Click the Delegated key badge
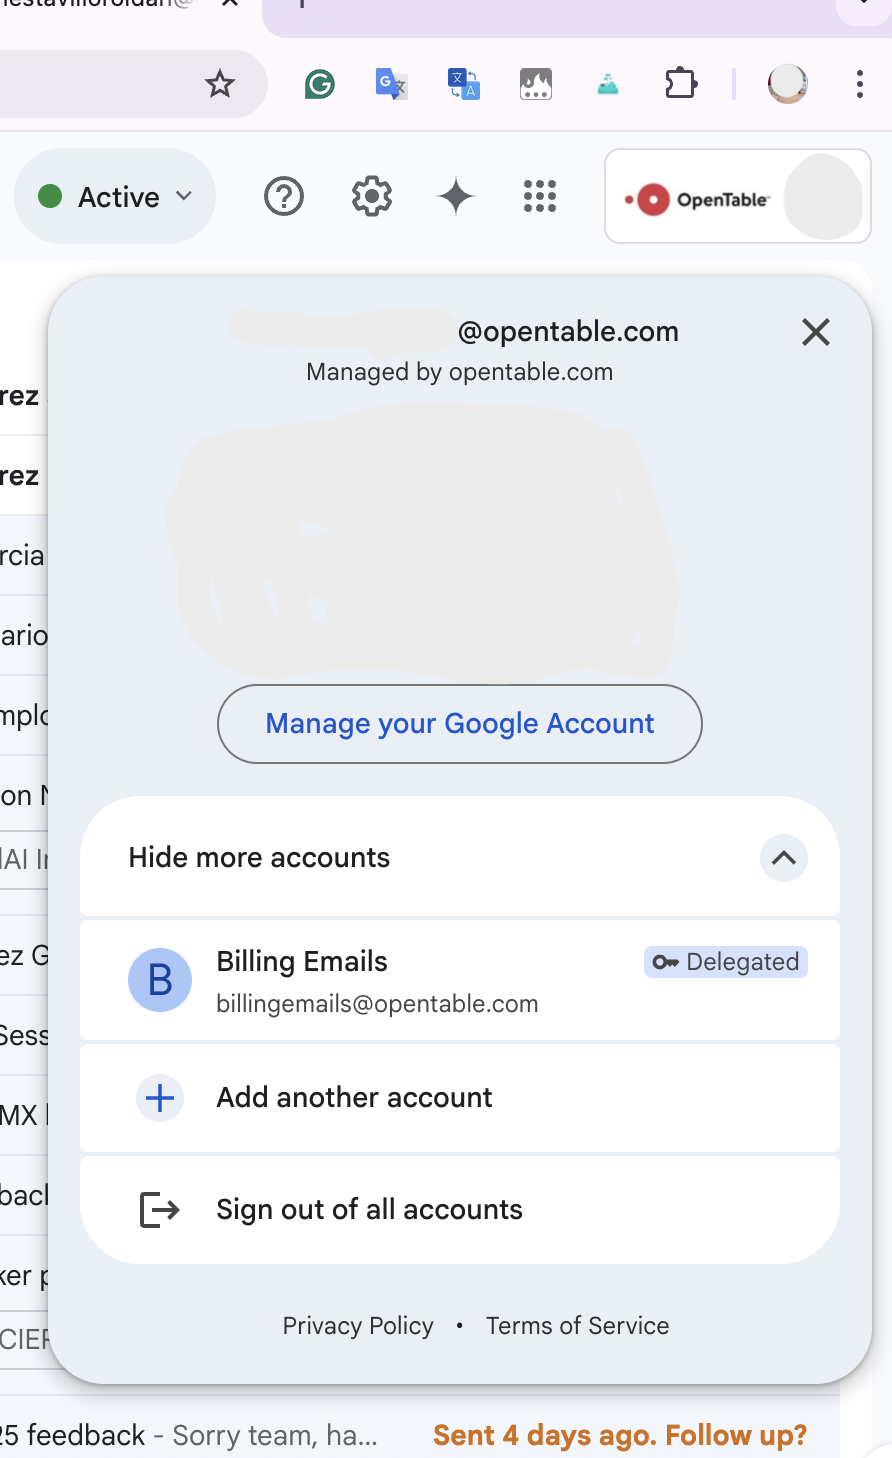Viewport: 892px width, 1458px height. pos(726,962)
